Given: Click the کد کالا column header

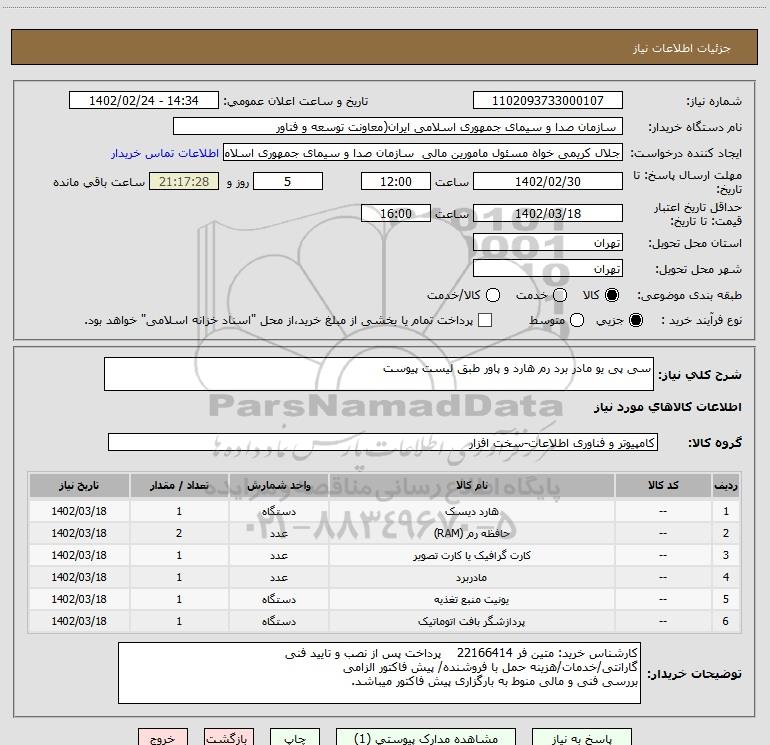Looking at the screenshot, I should (x=663, y=485).
